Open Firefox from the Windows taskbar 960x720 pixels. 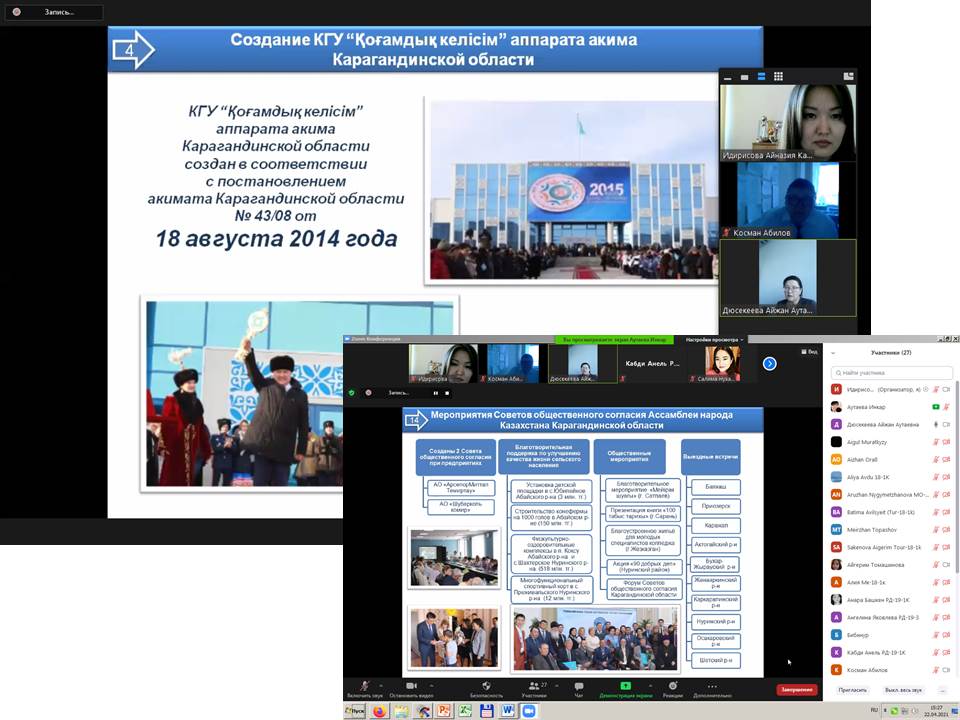380,711
